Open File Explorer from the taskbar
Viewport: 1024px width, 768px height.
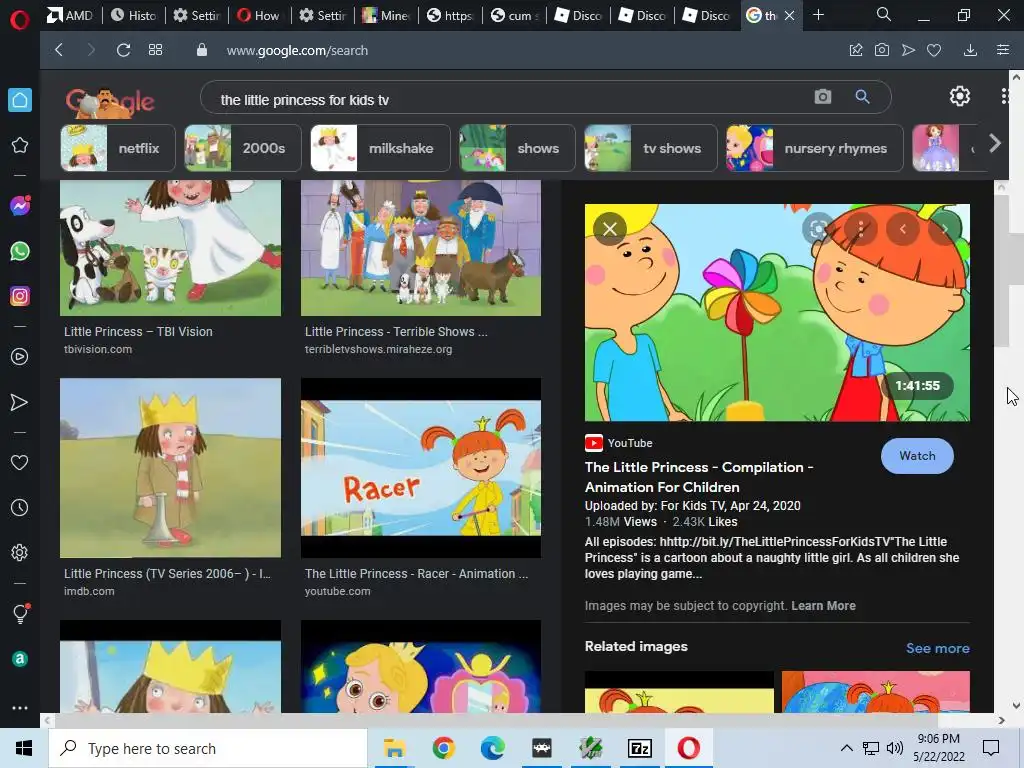pos(394,748)
